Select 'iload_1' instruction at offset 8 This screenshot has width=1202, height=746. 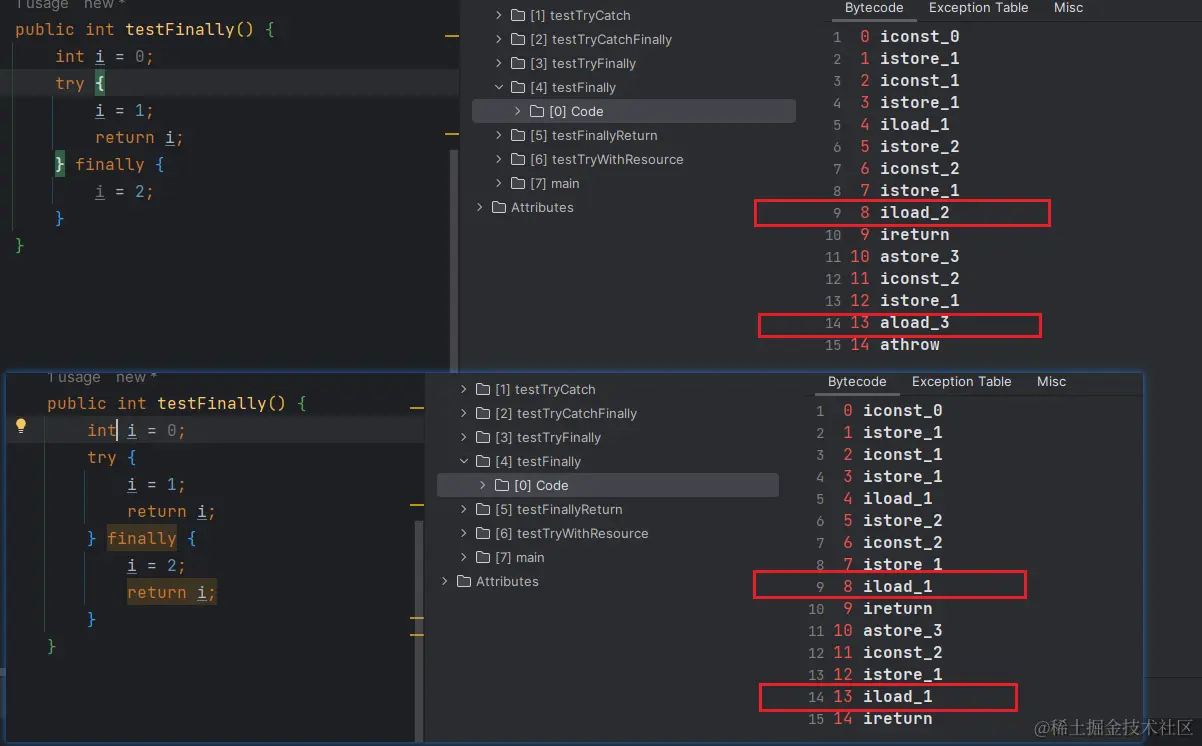tap(898, 587)
